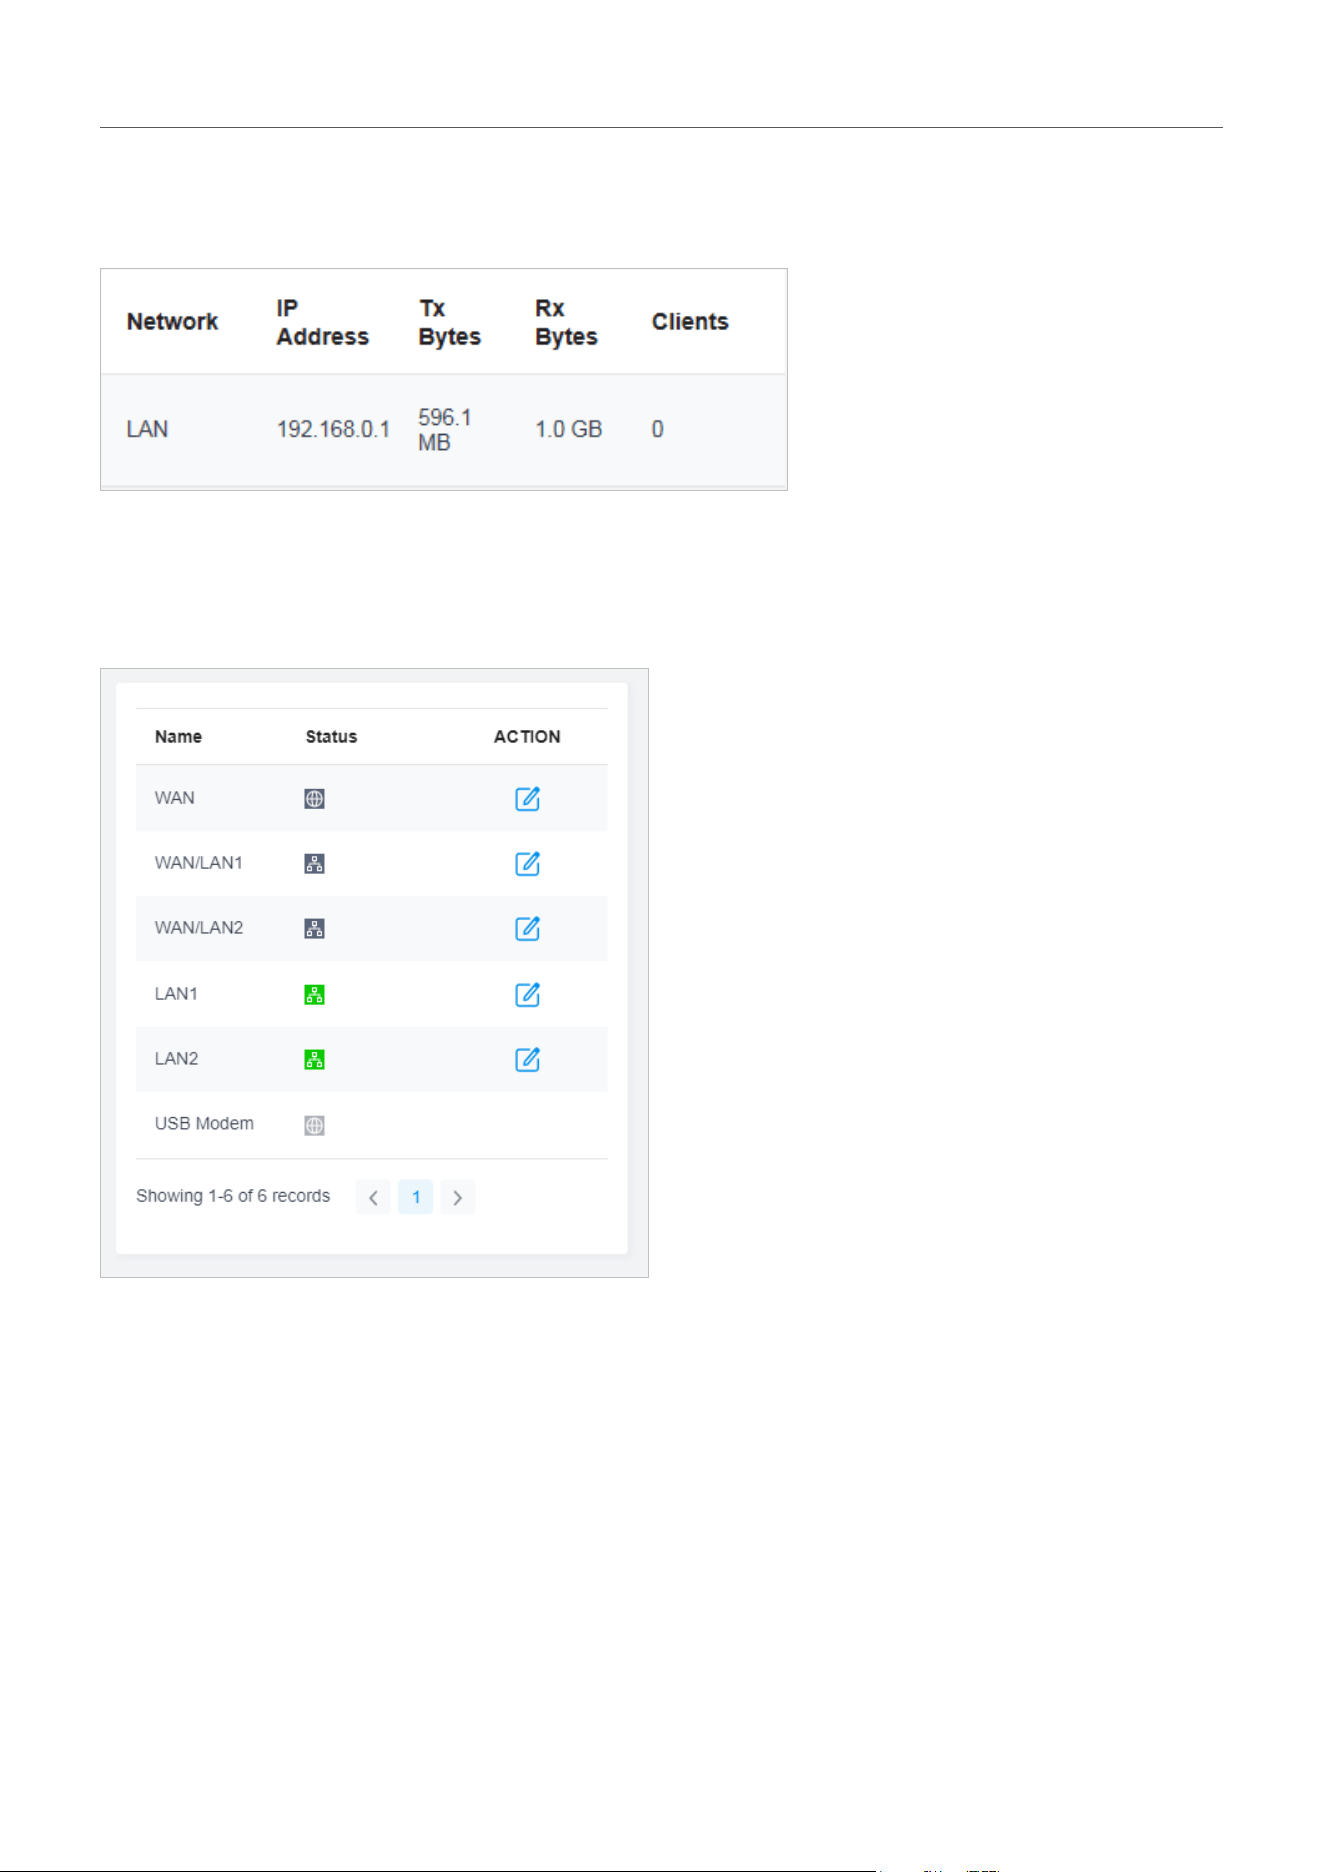Go to previous page of records
The width and height of the screenshot is (1324, 1872).
(373, 1197)
